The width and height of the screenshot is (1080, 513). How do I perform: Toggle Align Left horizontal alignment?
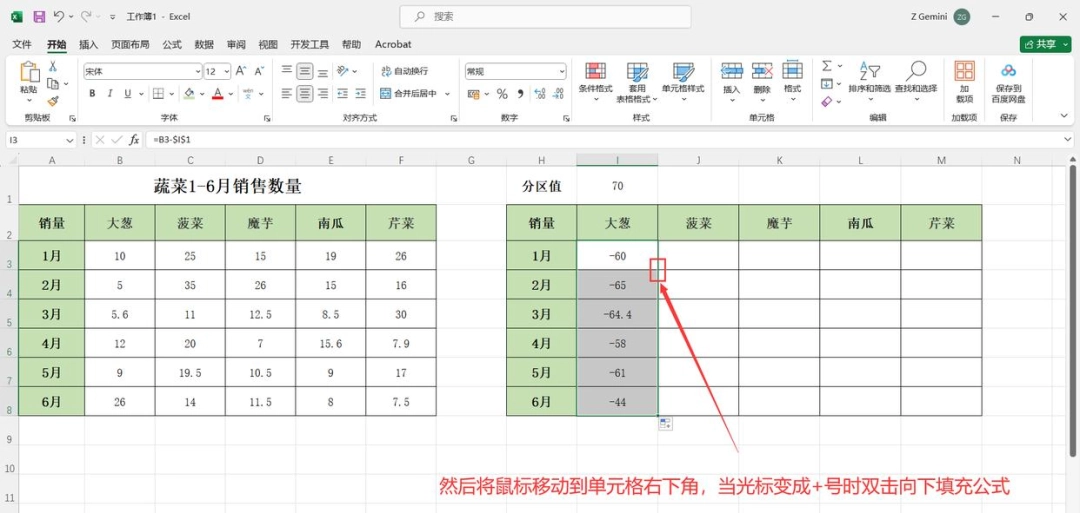click(287, 94)
